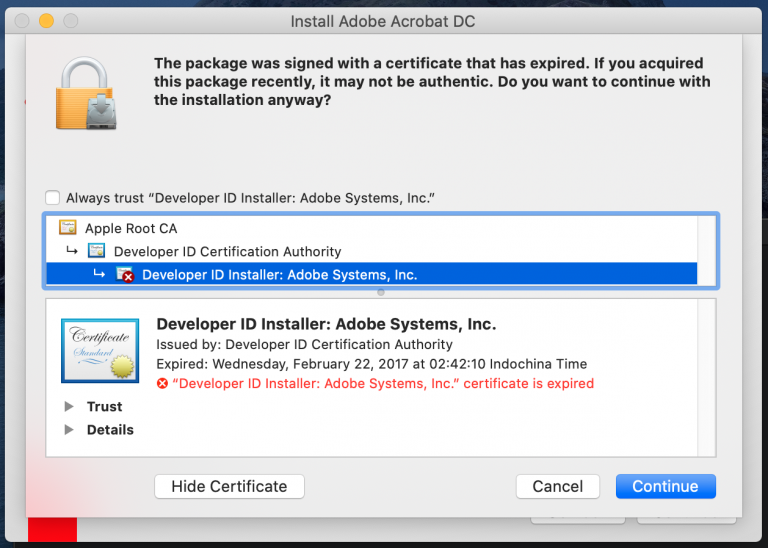Expand the Details section
This screenshot has height=548, width=768.
pyautogui.click(x=69, y=429)
